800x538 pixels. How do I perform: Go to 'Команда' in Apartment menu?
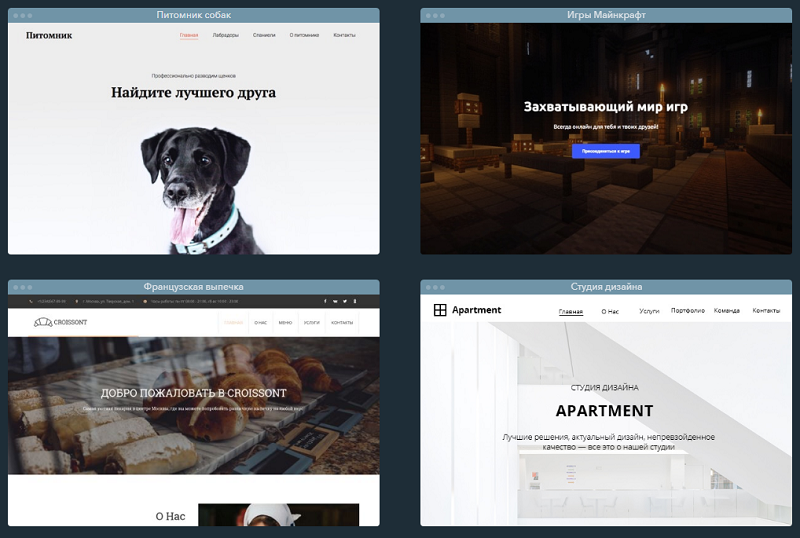(x=727, y=310)
